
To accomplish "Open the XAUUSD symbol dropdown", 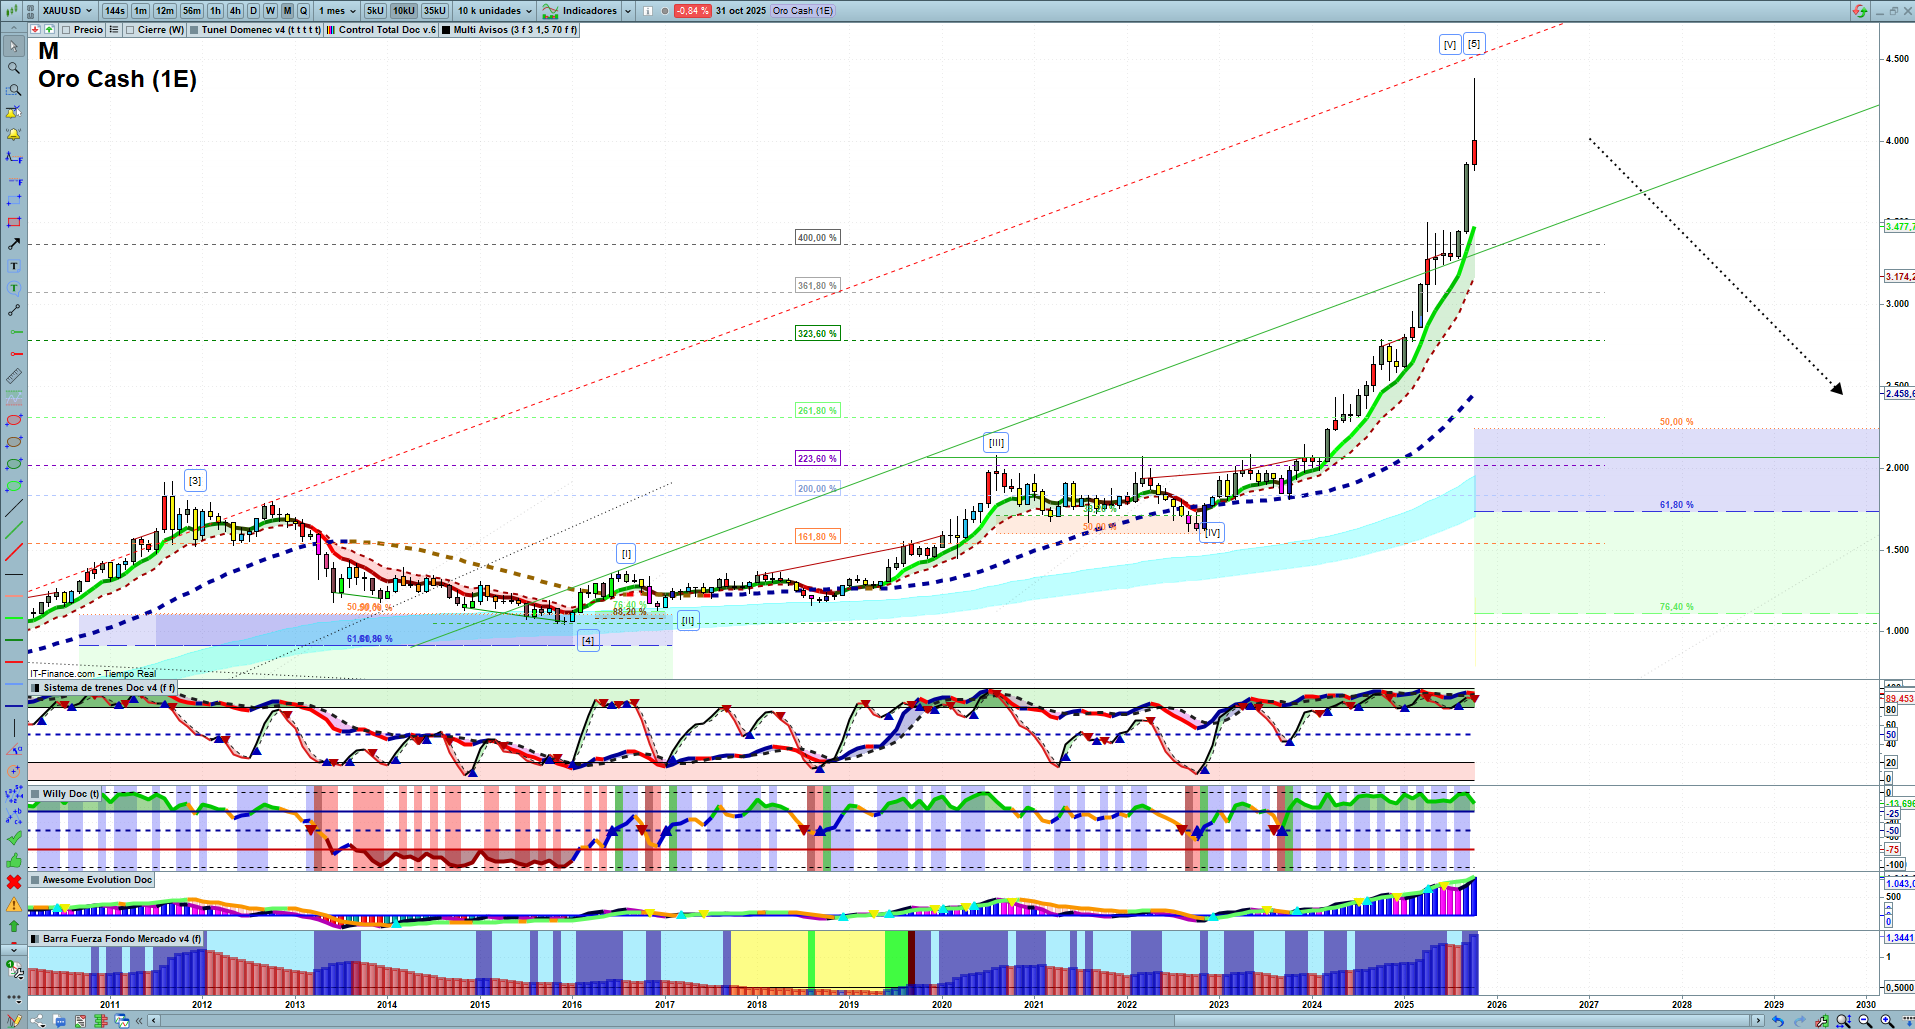I will click(x=66, y=11).
